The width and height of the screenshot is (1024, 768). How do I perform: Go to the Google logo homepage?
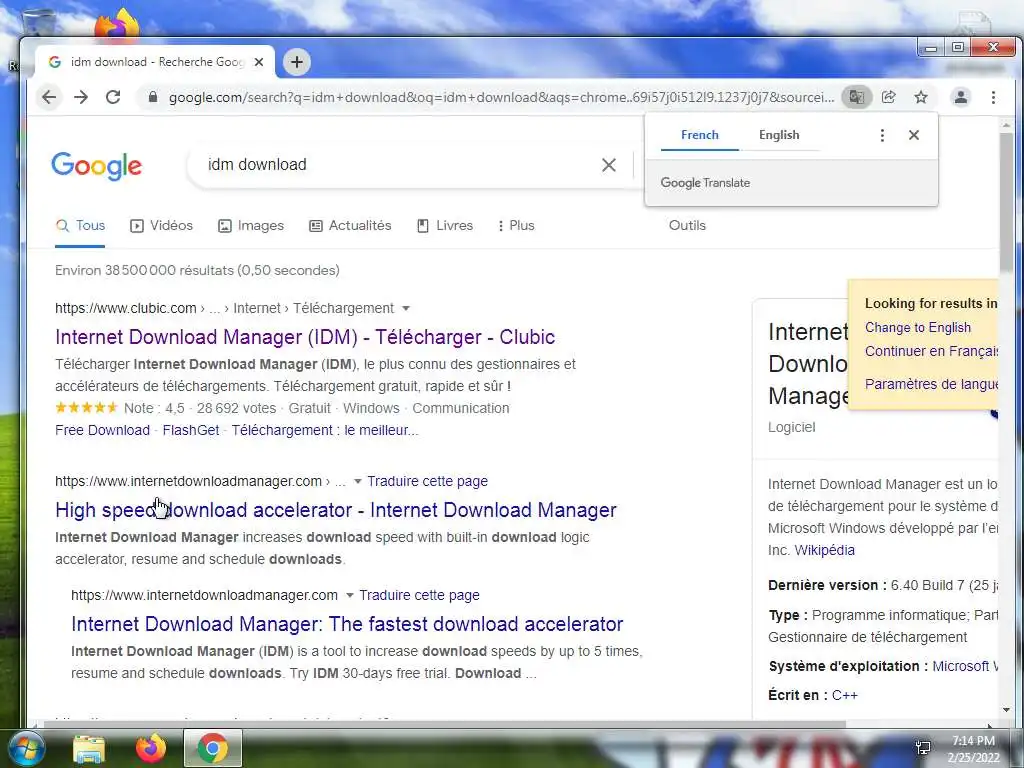pos(96,166)
